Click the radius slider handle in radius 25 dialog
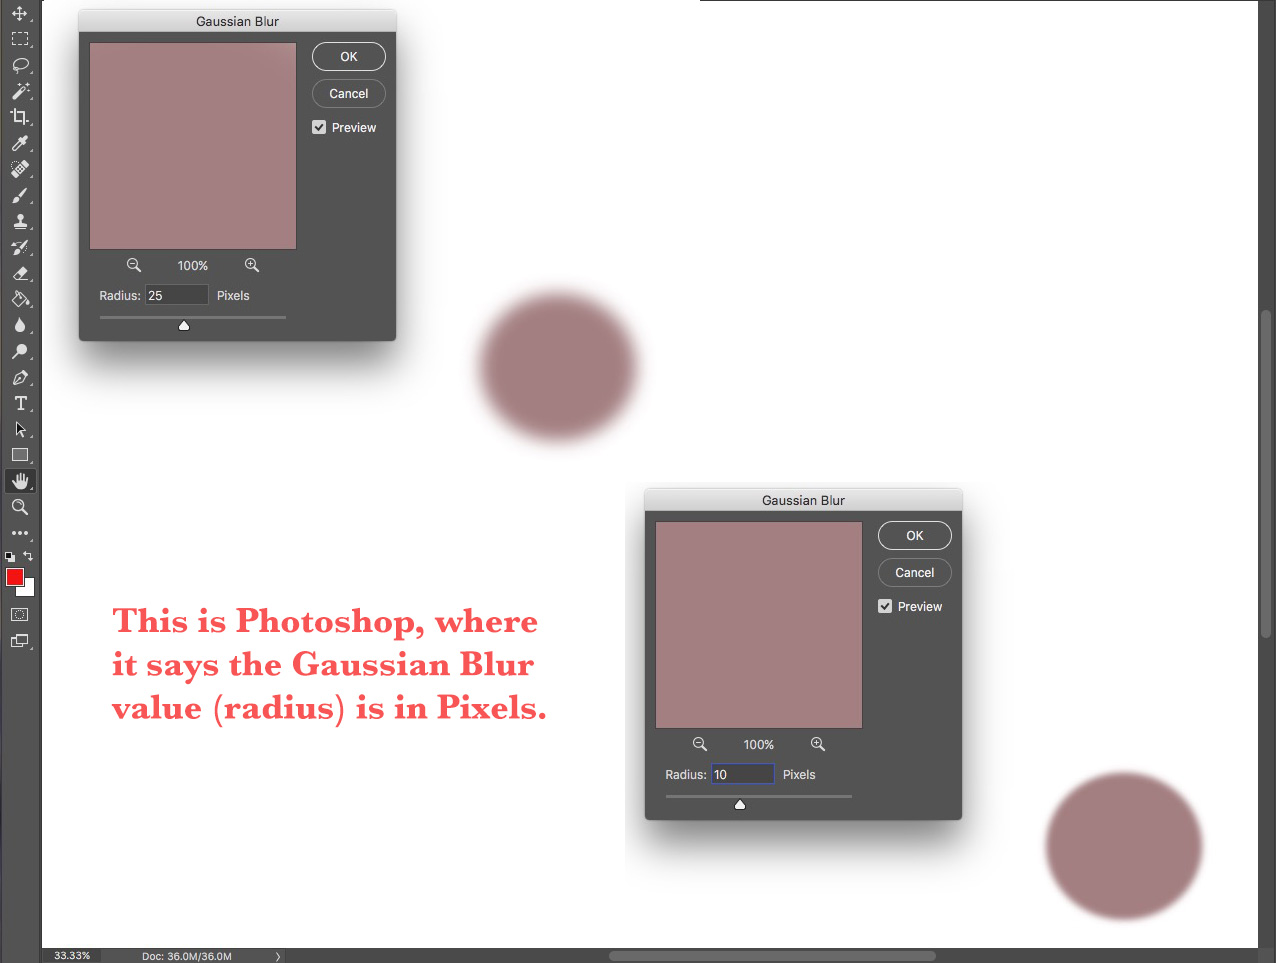1276x963 pixels. (184, 325)
